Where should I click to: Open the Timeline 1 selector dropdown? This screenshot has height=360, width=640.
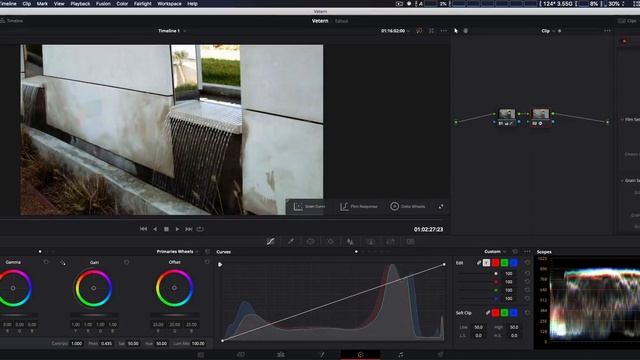[172, 31]
